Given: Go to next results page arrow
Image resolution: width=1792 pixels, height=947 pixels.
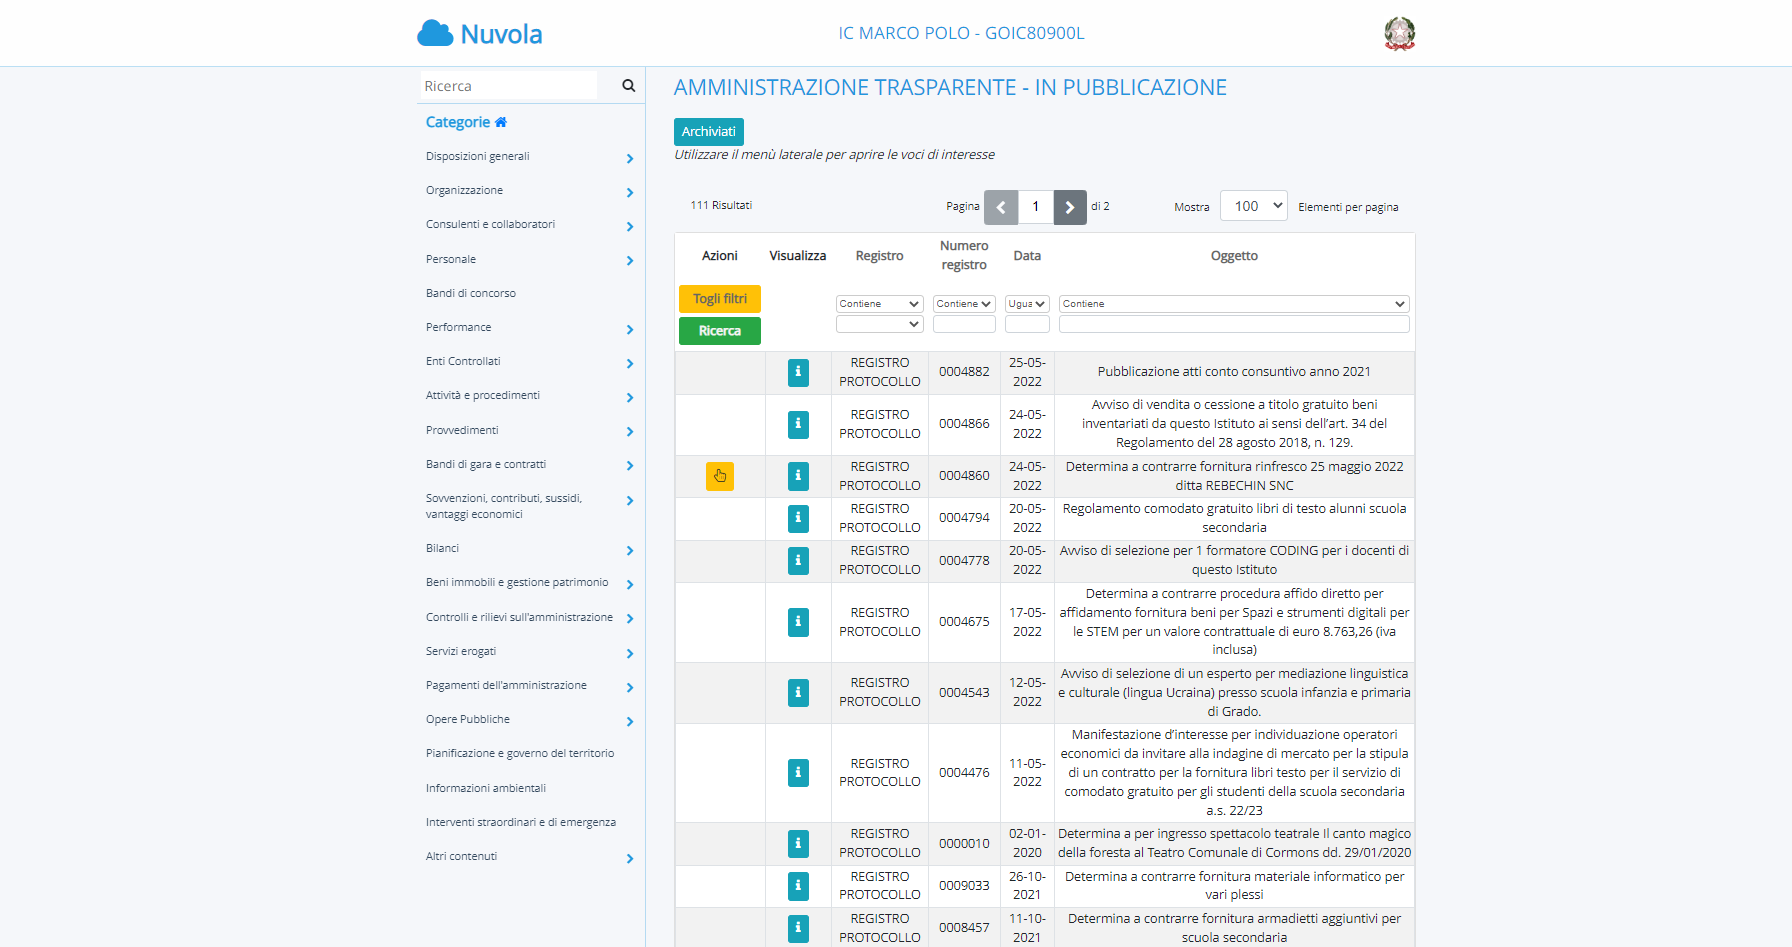Looking at the screenshot, I should [x=1069, y=207].
